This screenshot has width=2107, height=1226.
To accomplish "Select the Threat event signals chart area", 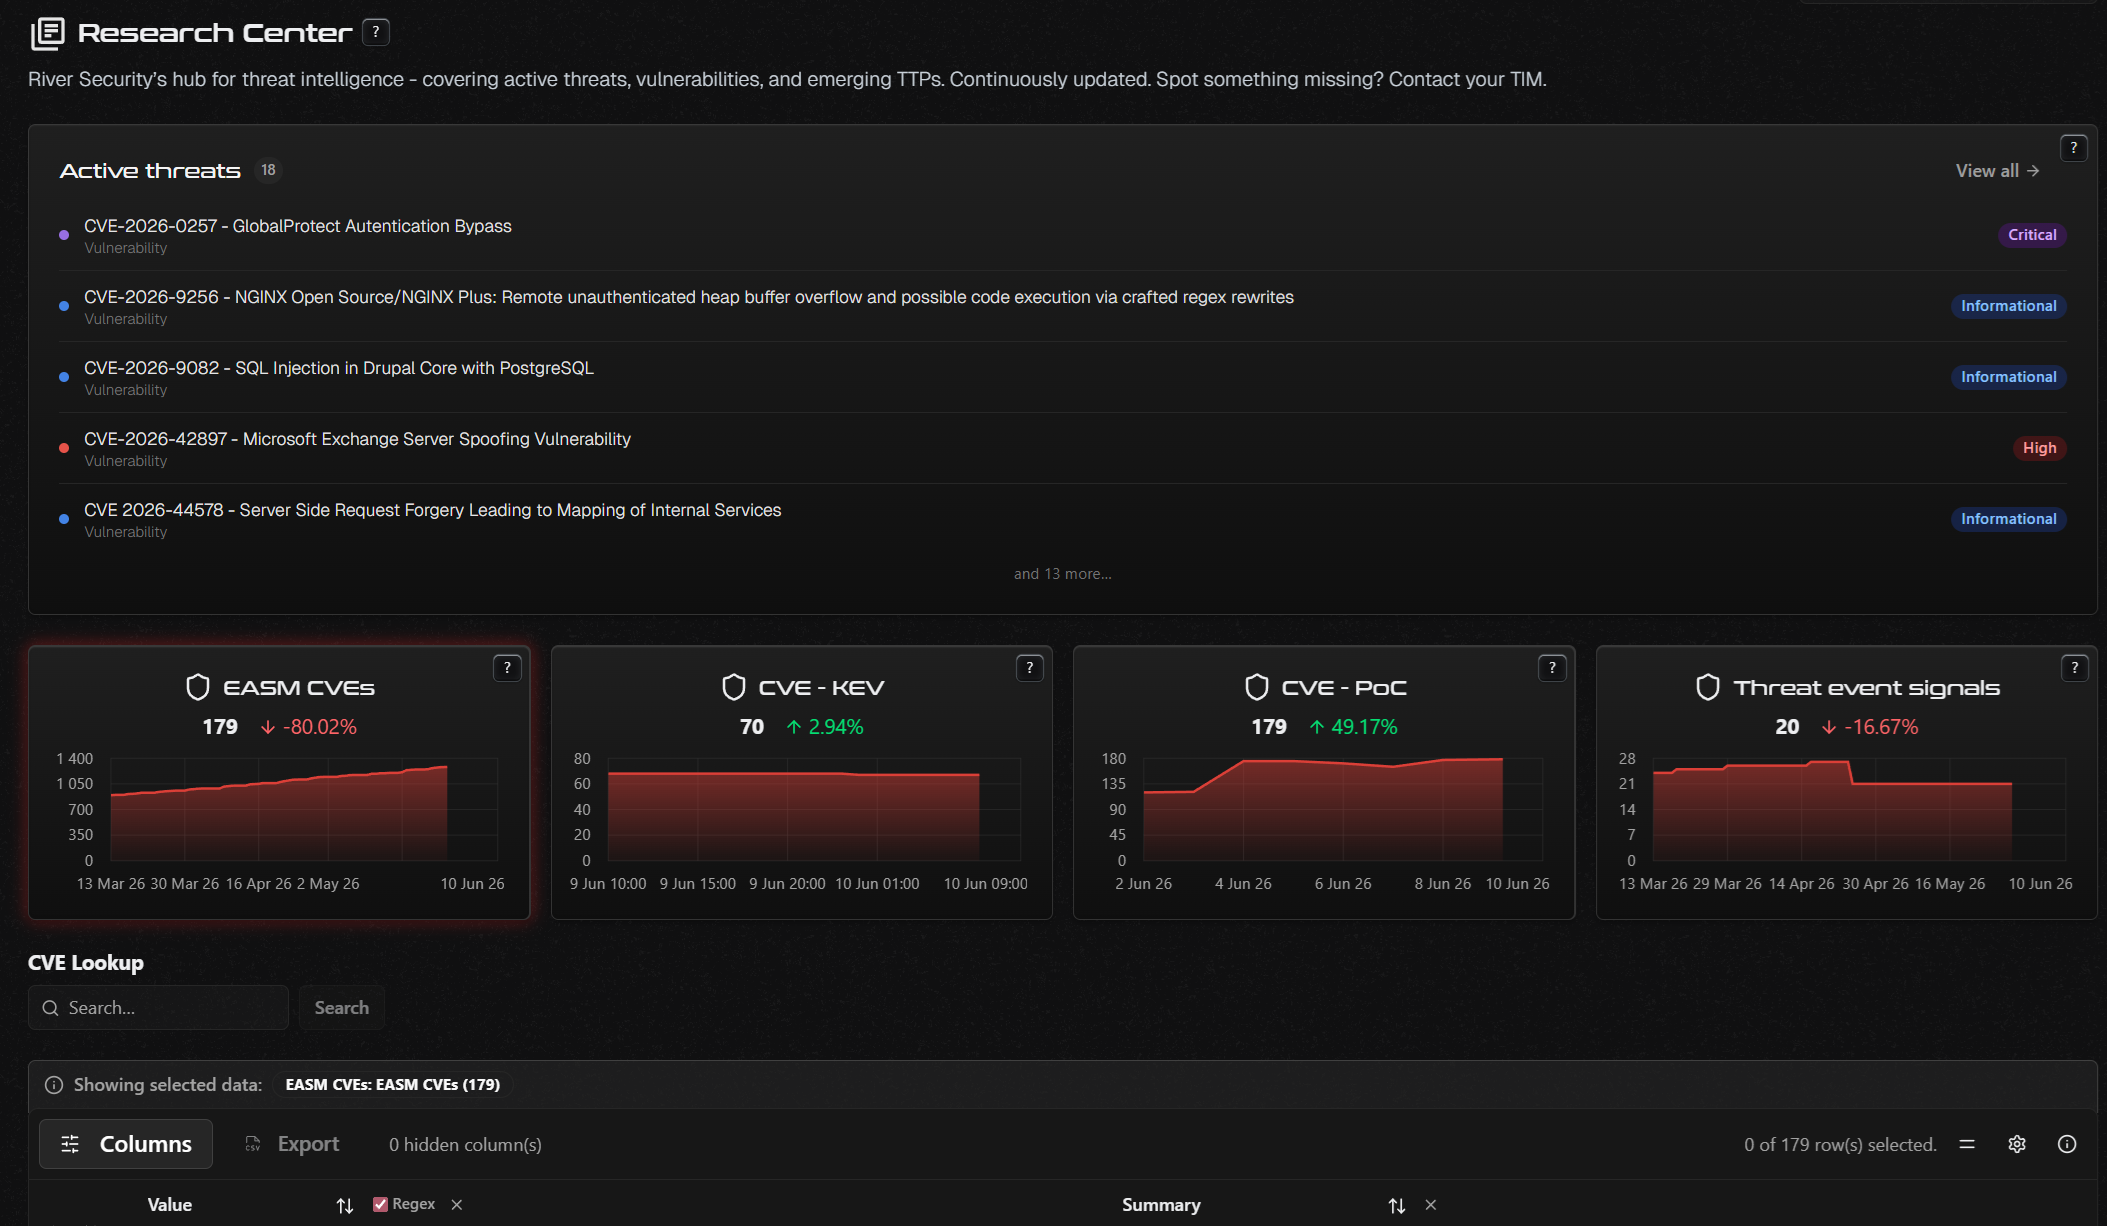I will click(x=1858, y=810).
